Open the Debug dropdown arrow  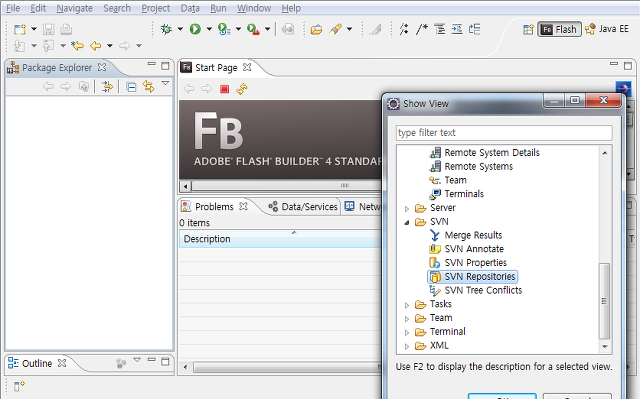pos(180,29)
